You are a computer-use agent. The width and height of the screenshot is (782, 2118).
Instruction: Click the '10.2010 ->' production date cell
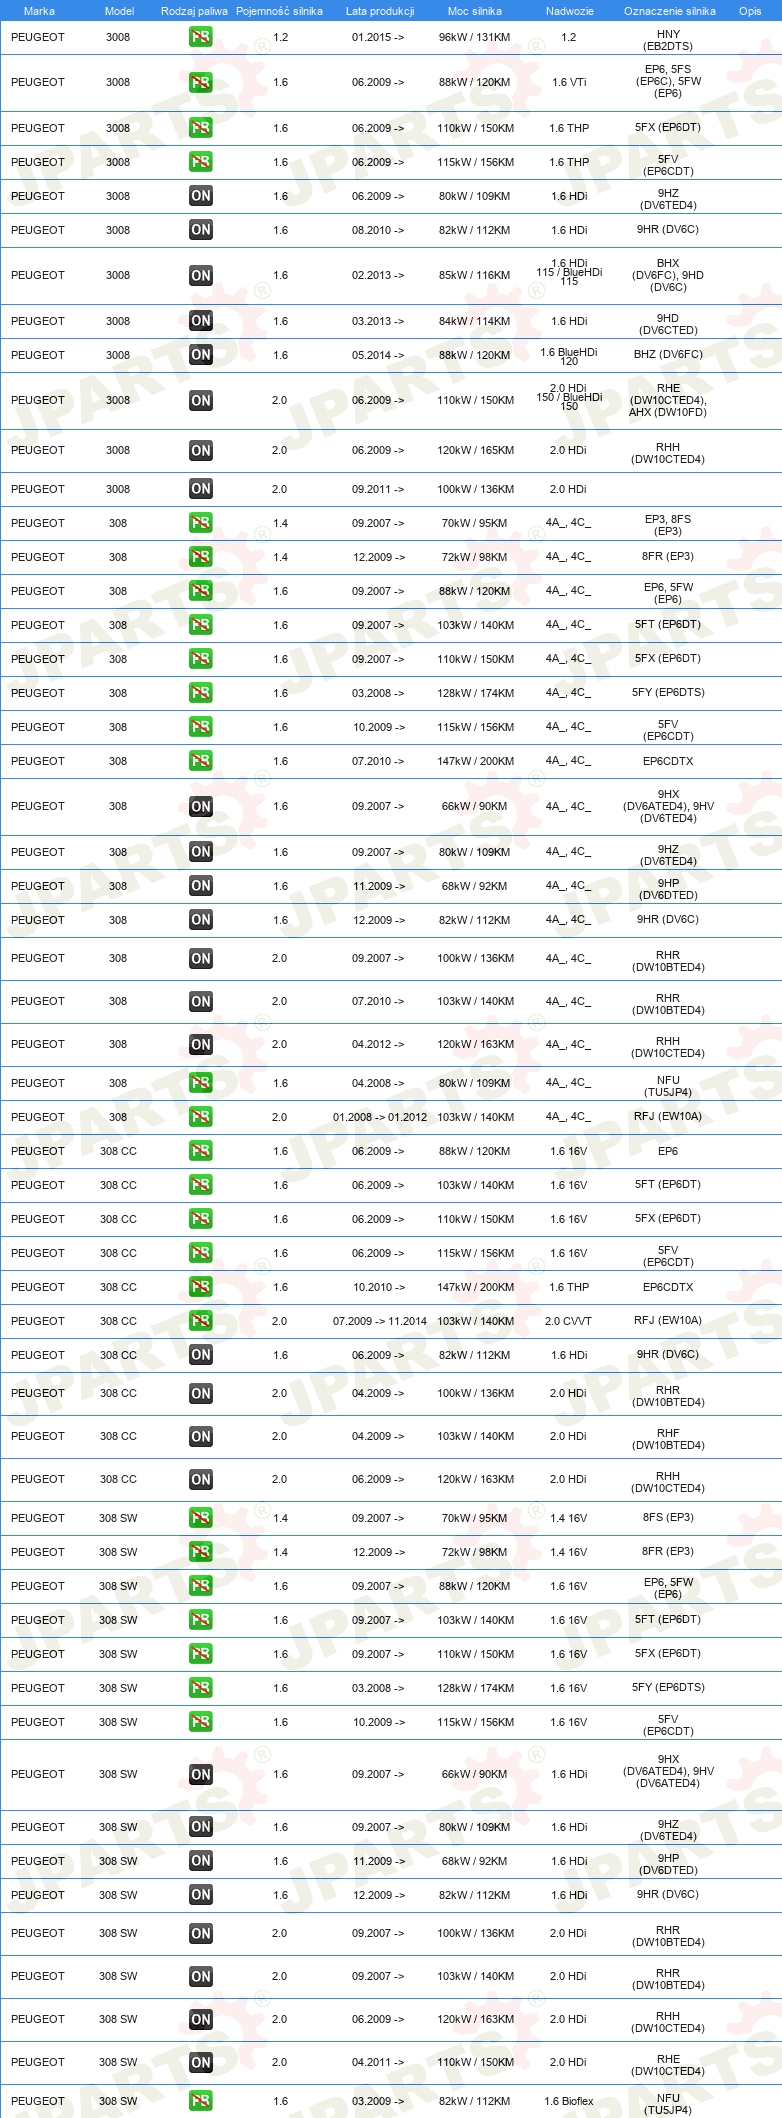click(x=379, y=1287)
